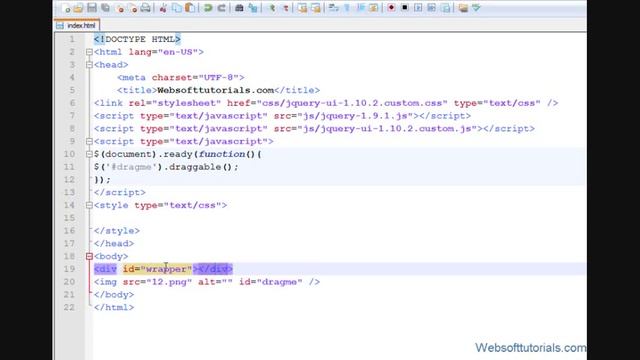Image resolution: width=640 pixels, height=360 pixels.
Task: Run macro multiple times icon
Action: coord(431,8)
